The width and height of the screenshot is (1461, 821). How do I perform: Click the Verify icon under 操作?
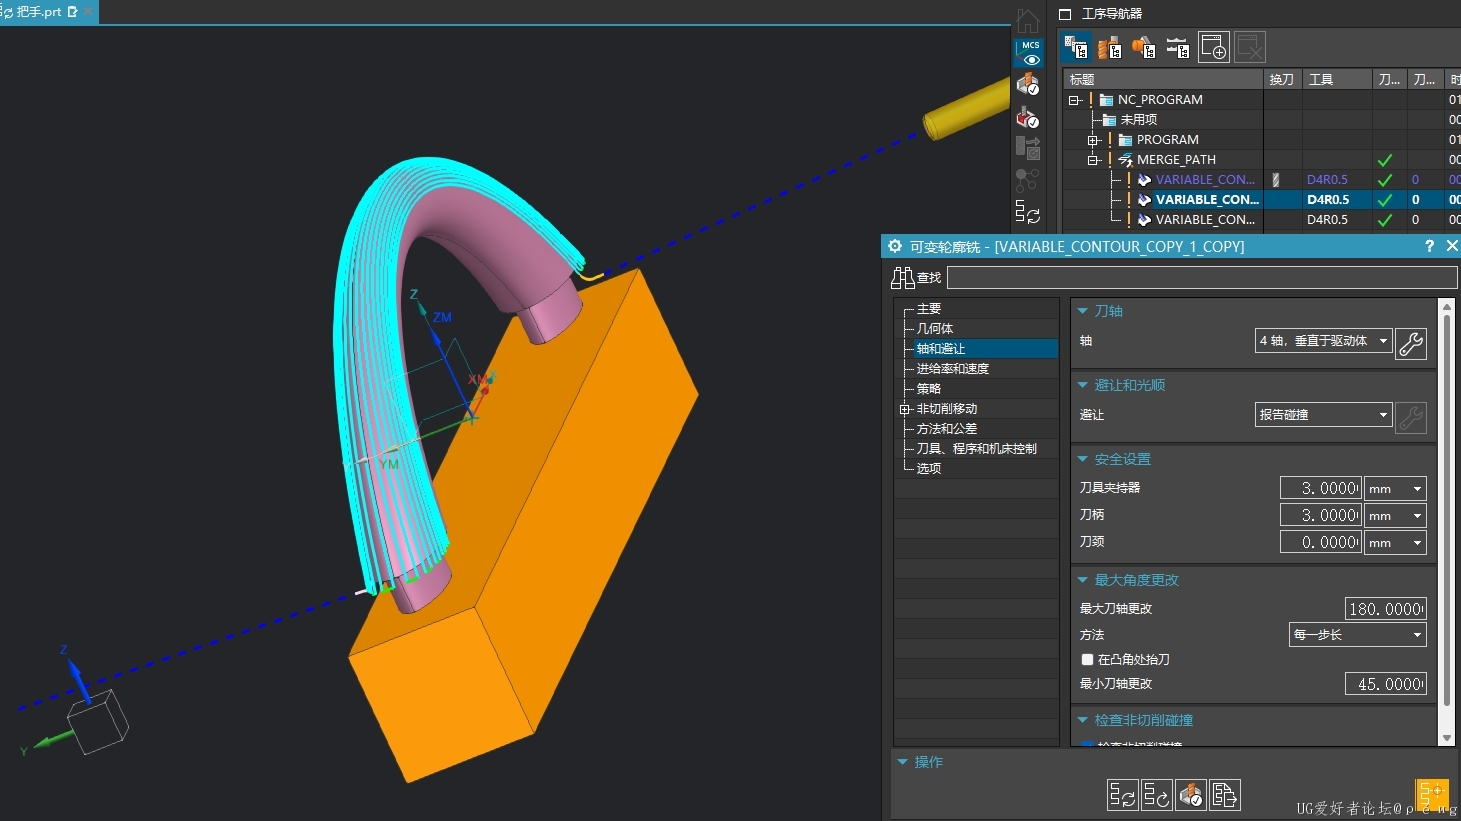1191,795
